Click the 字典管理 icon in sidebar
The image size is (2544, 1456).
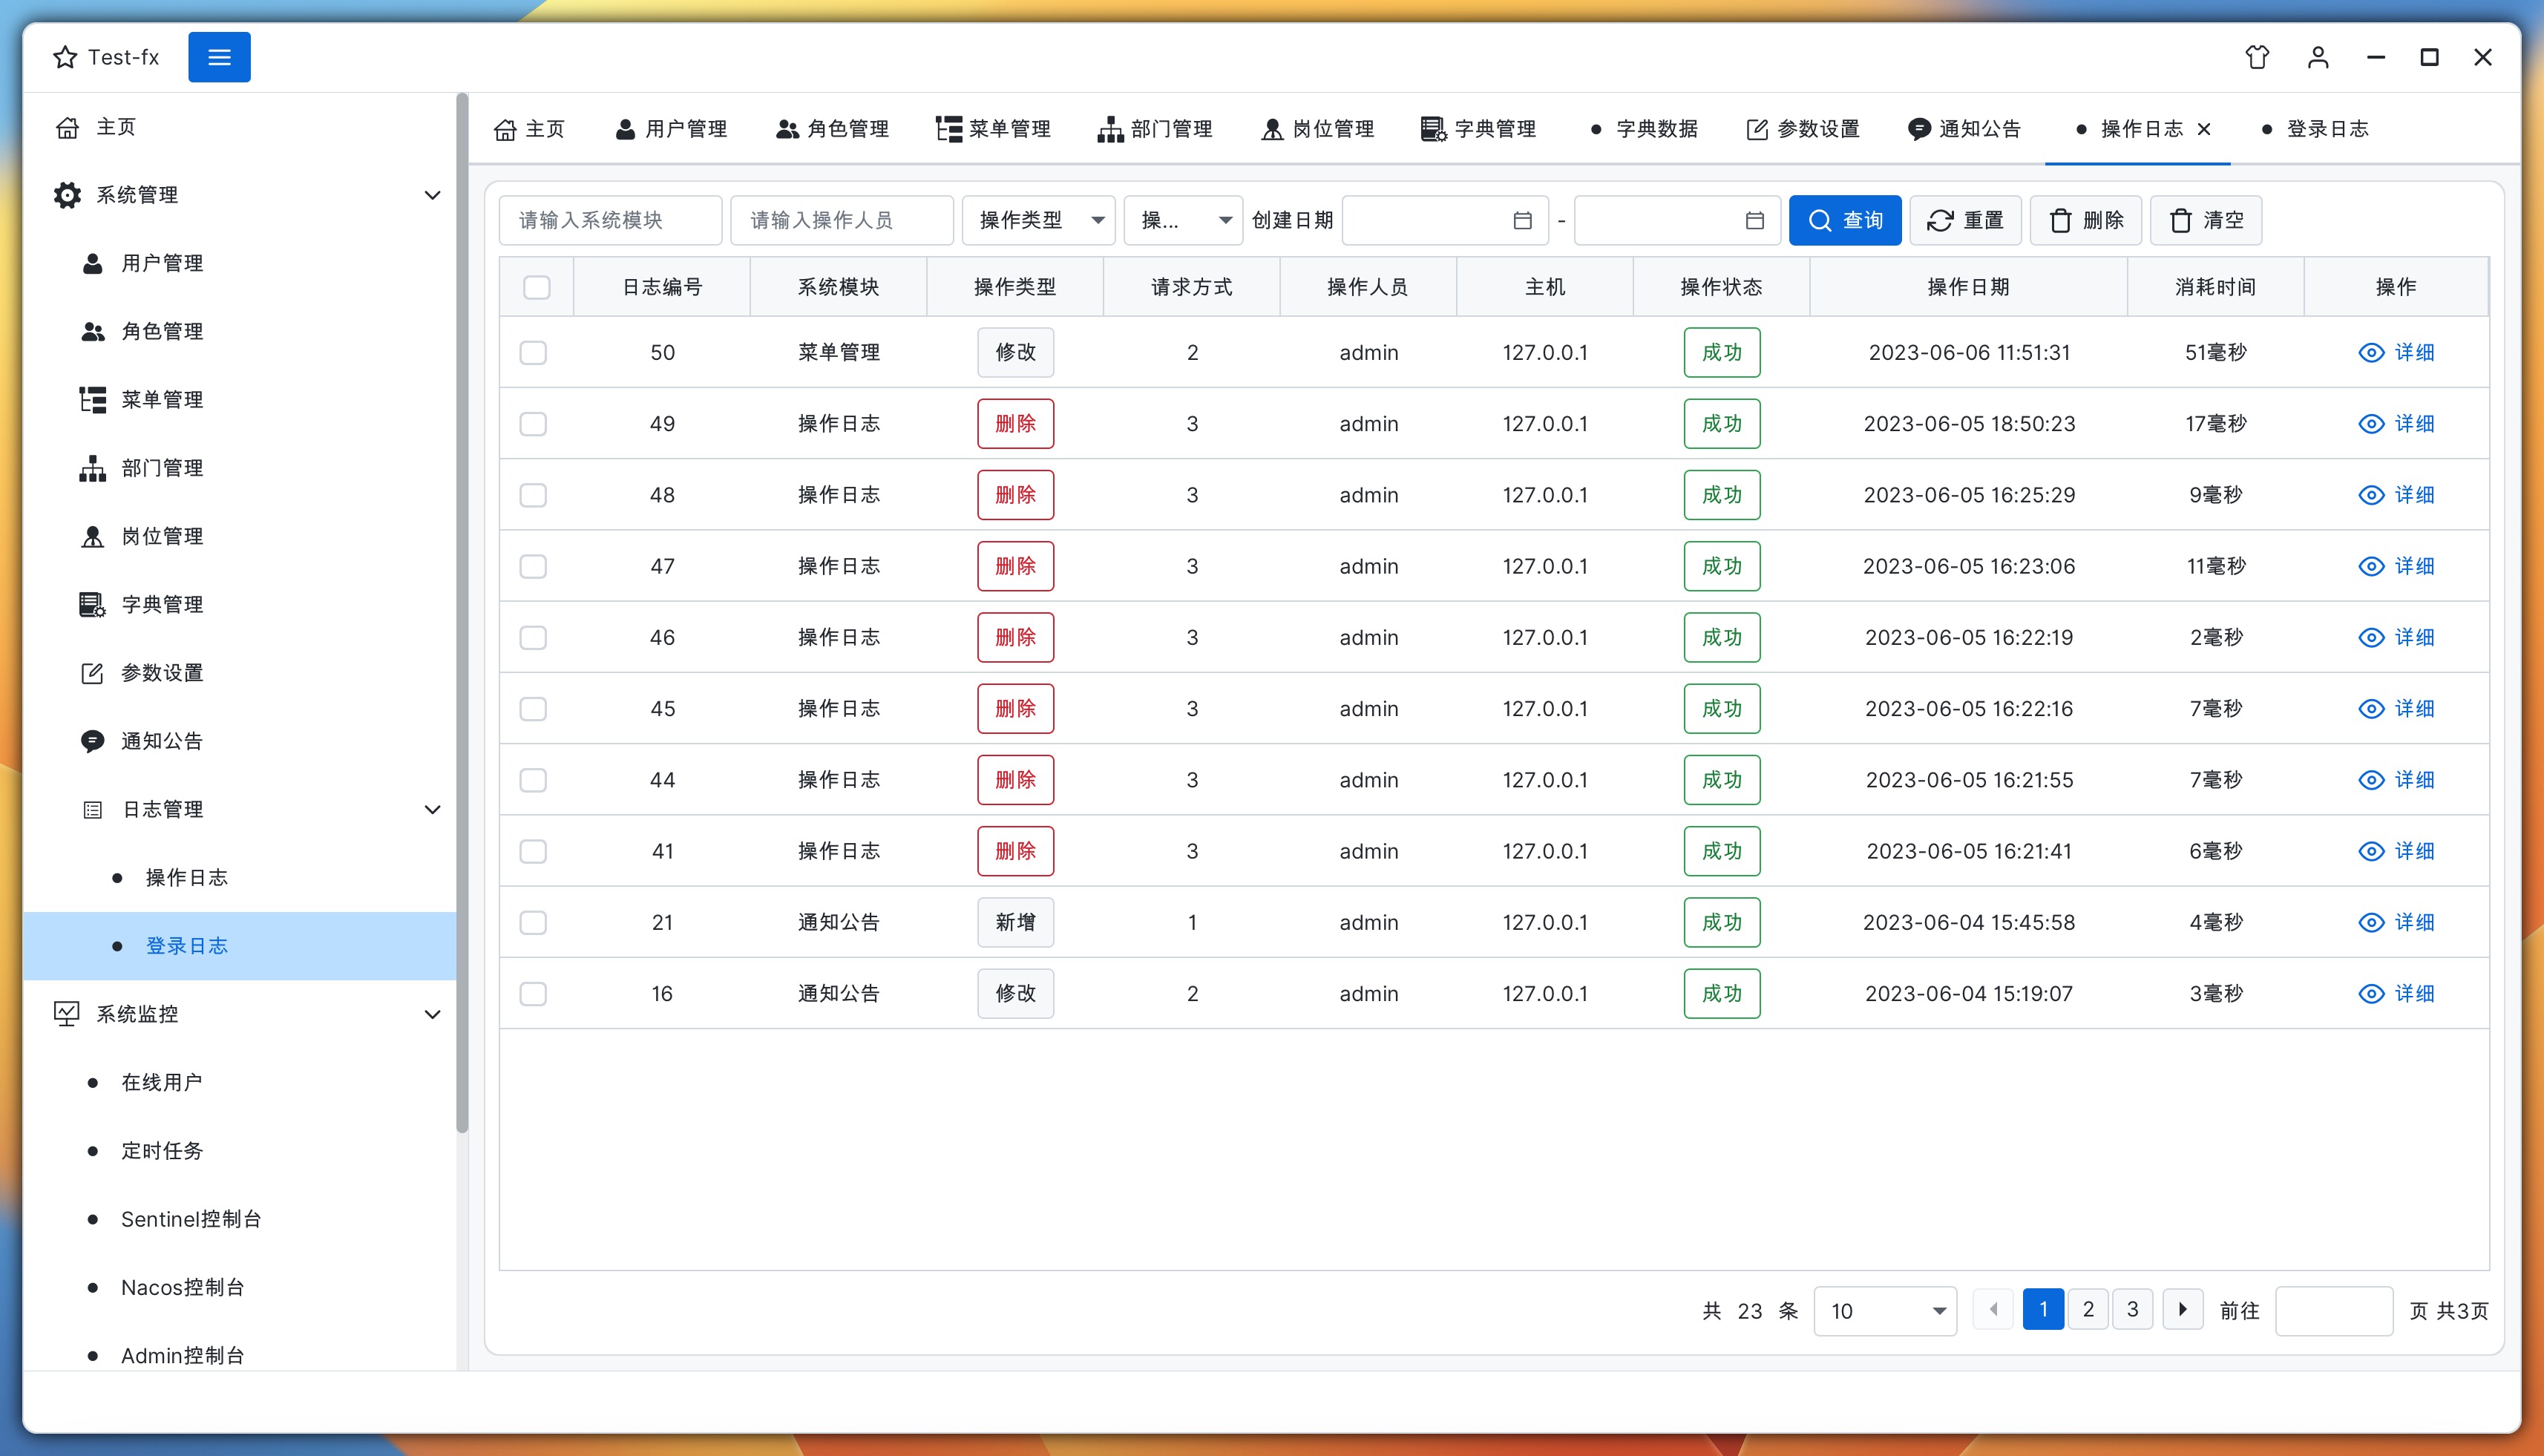click(x=92, y=604)
